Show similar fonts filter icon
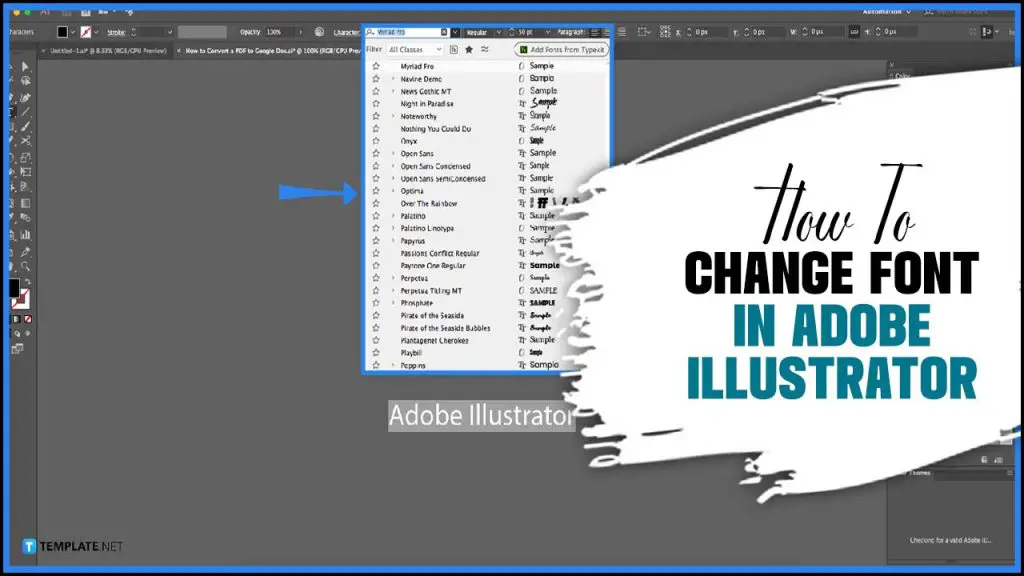Image resolution: width=1024 pixels, height=576 pixels. click(485, 50)
